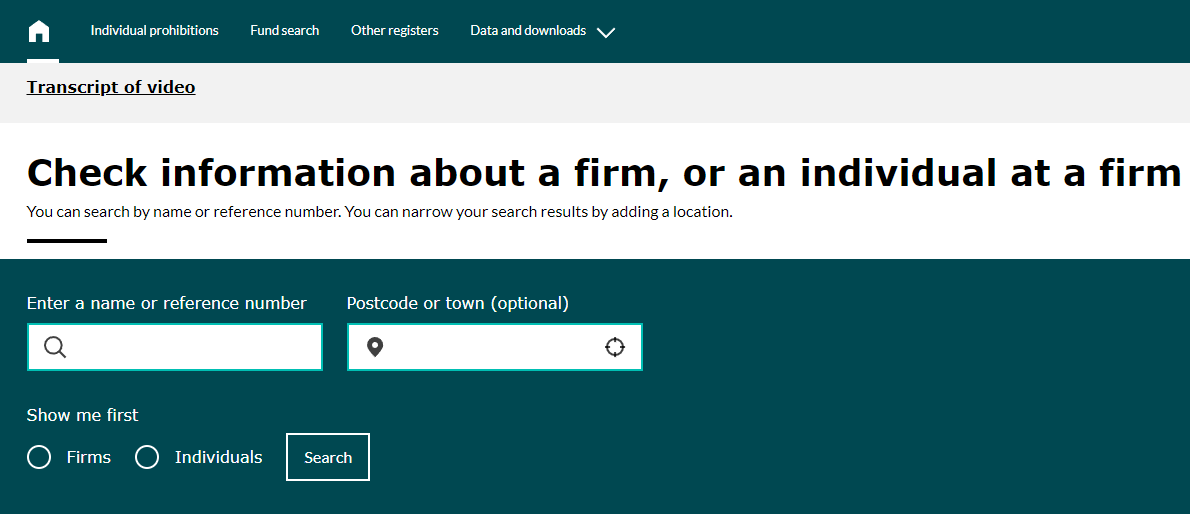This screenshot has width=1190, height=514.
Task: Click the 'You can search by name' description text
Action: [379, 212]
